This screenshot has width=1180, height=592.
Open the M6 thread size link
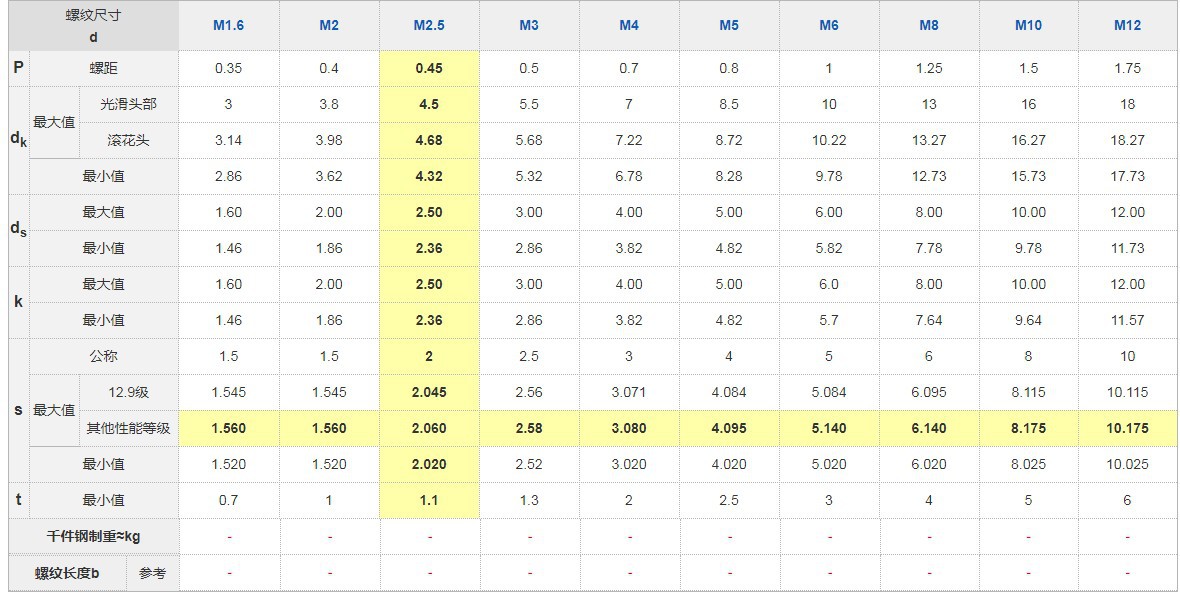[829, 25]
